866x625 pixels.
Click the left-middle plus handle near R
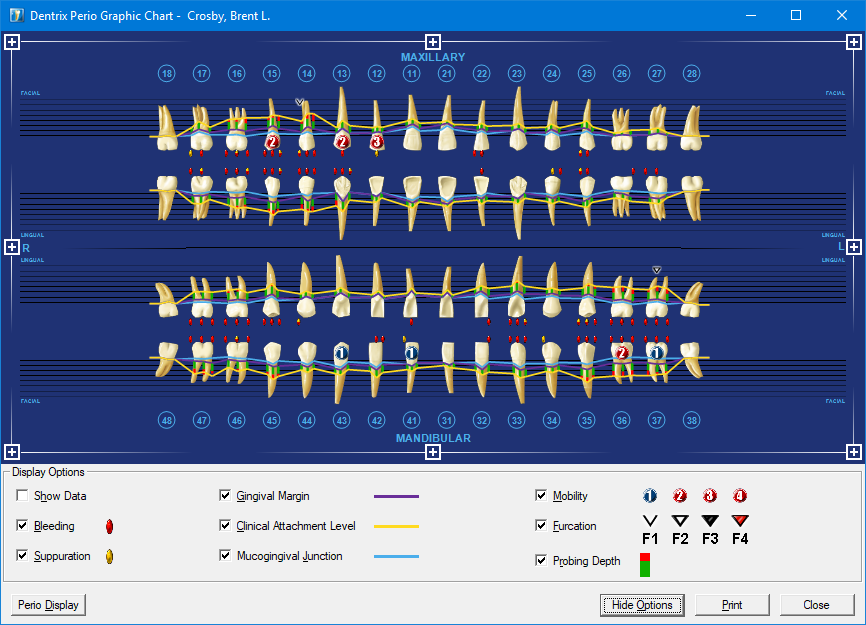pos(12,247)
